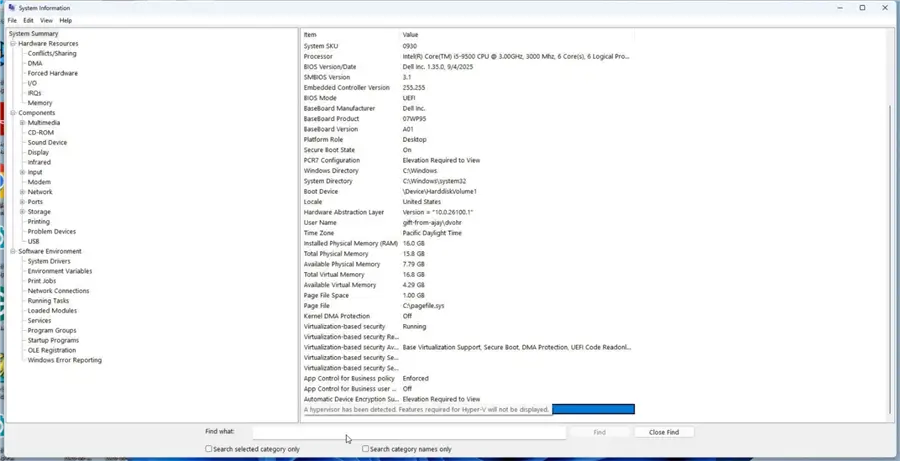The width and height of the screenshot is (900, 461).
Task: Collapse the Components tree node
Action: tap(13, 113)
